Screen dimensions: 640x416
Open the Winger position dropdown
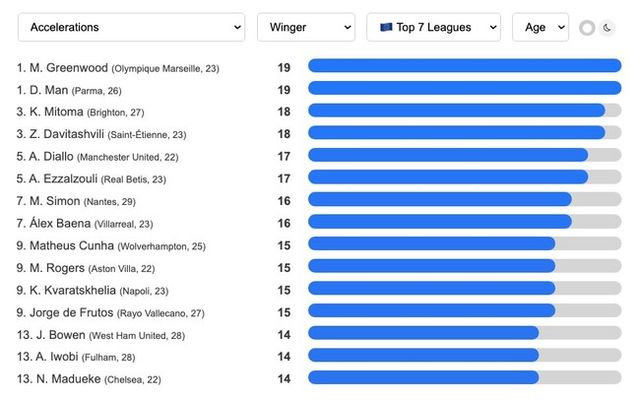306,27
